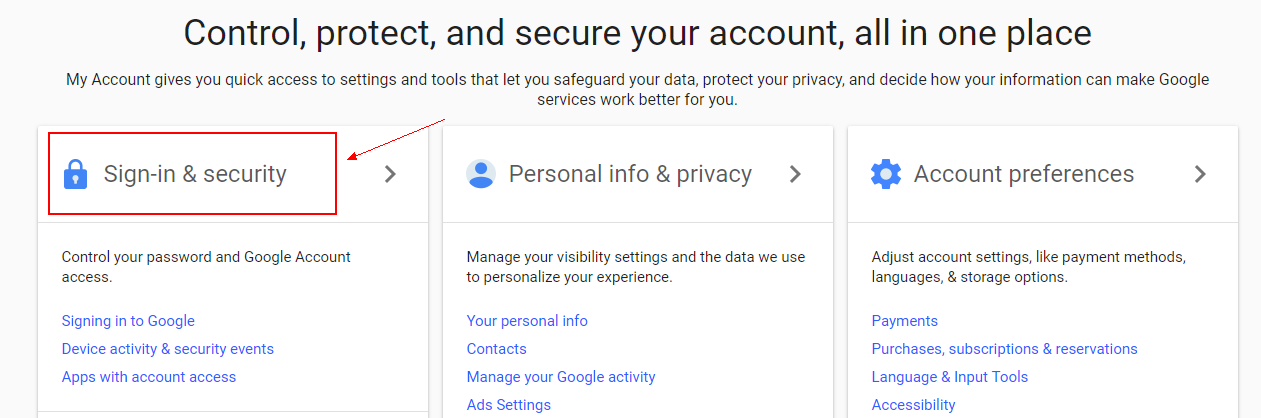
Task: Go to Signing in to Google
Action: click(128, 321)
